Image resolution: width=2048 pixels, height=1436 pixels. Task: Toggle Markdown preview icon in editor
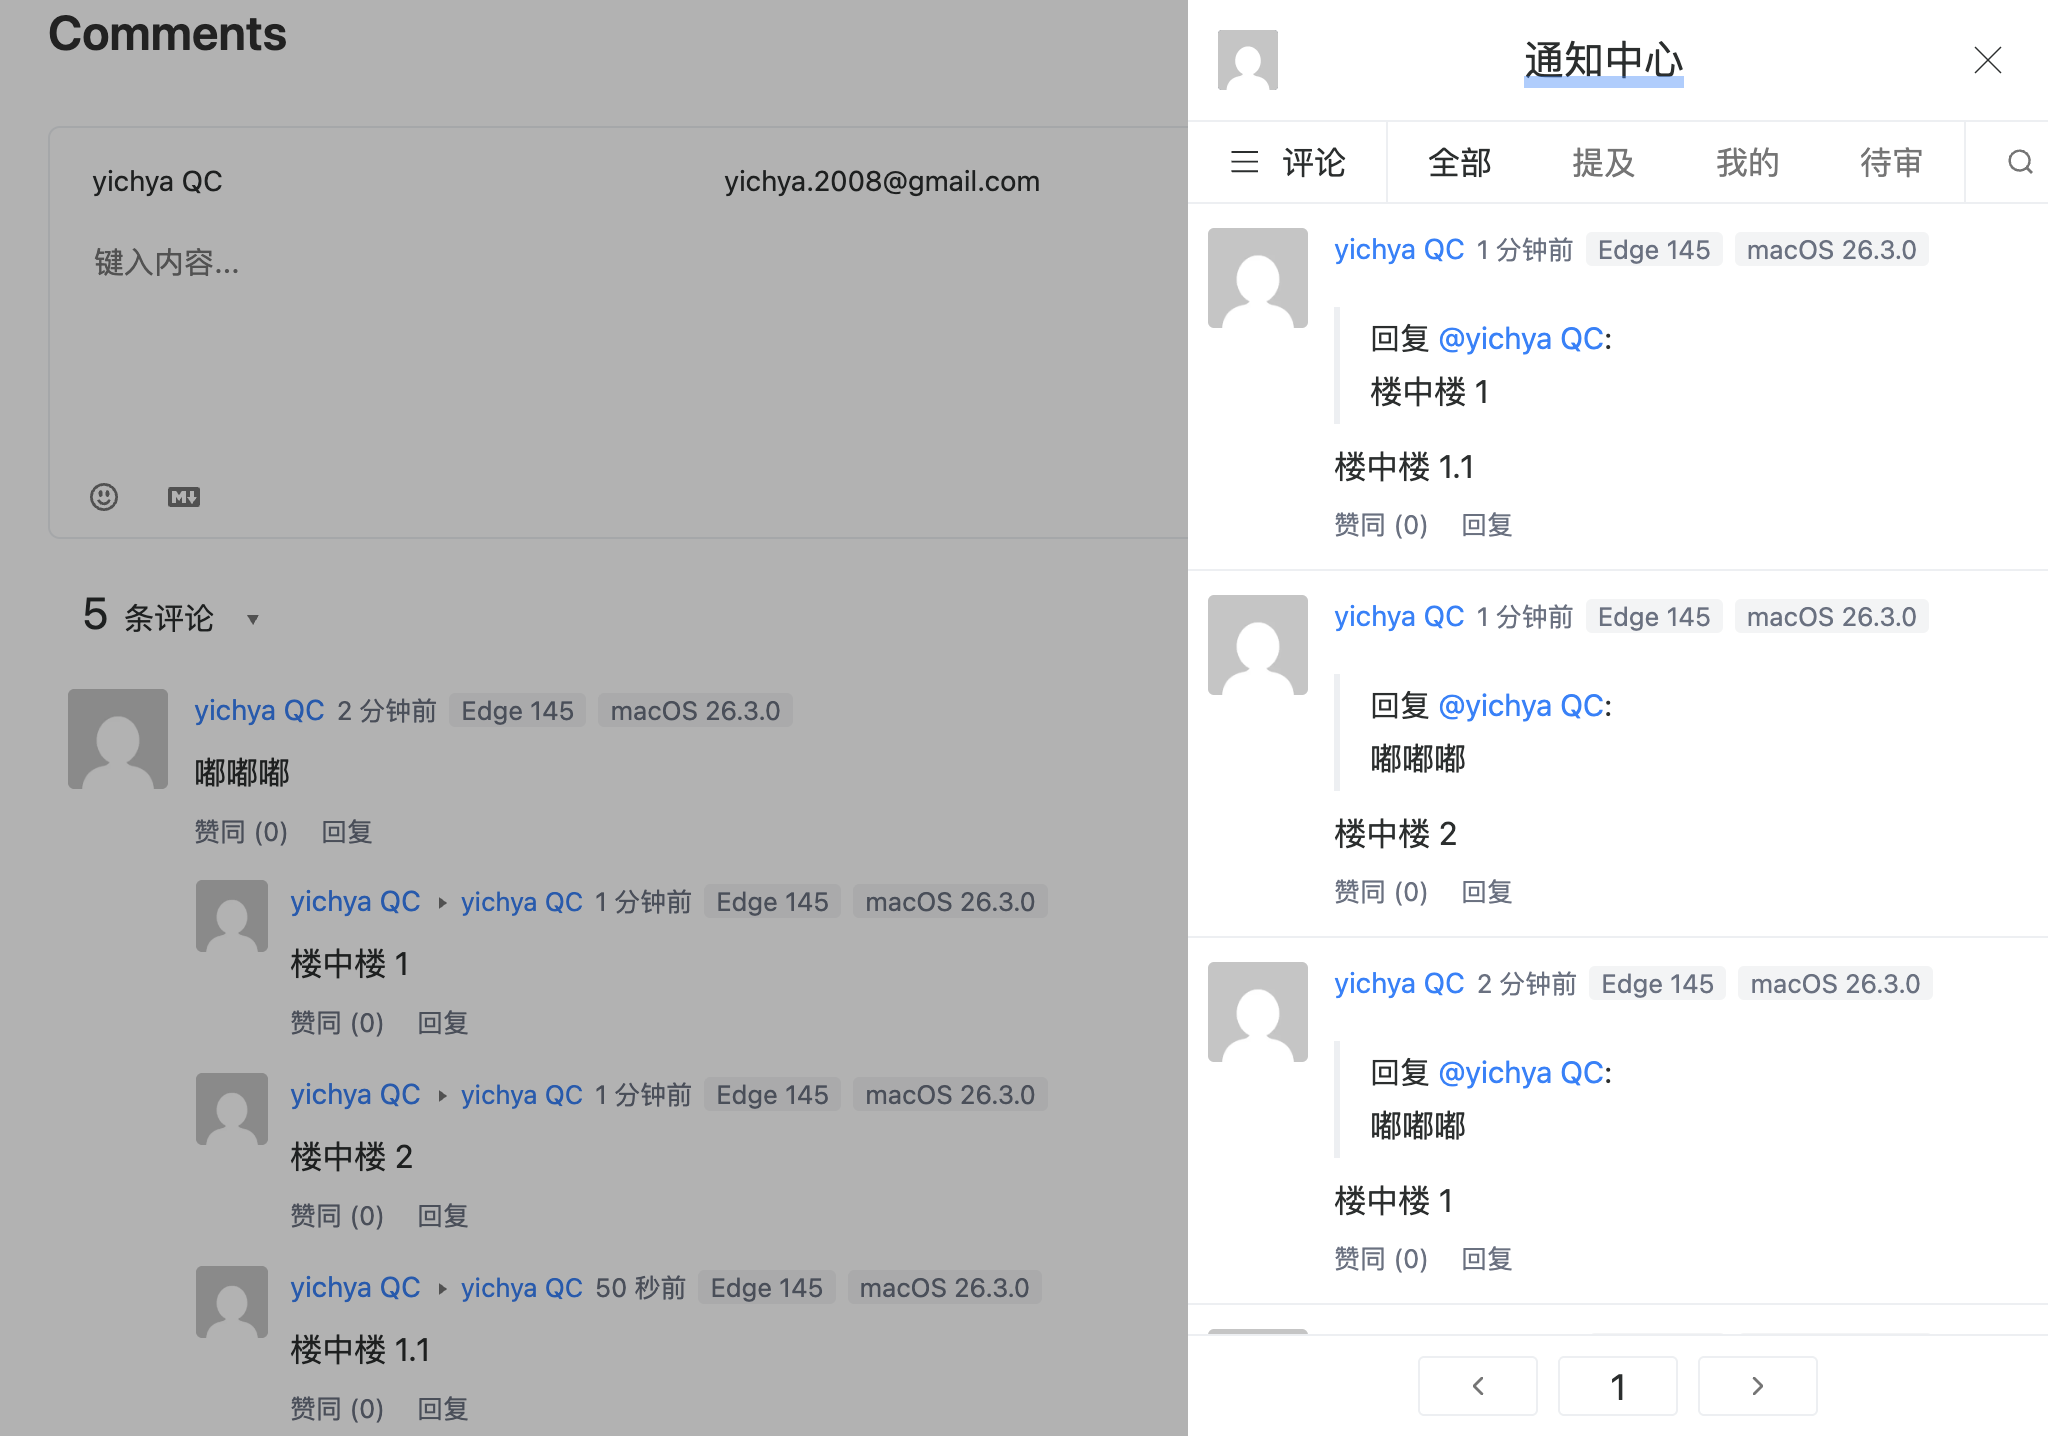[x=184, y=497]
